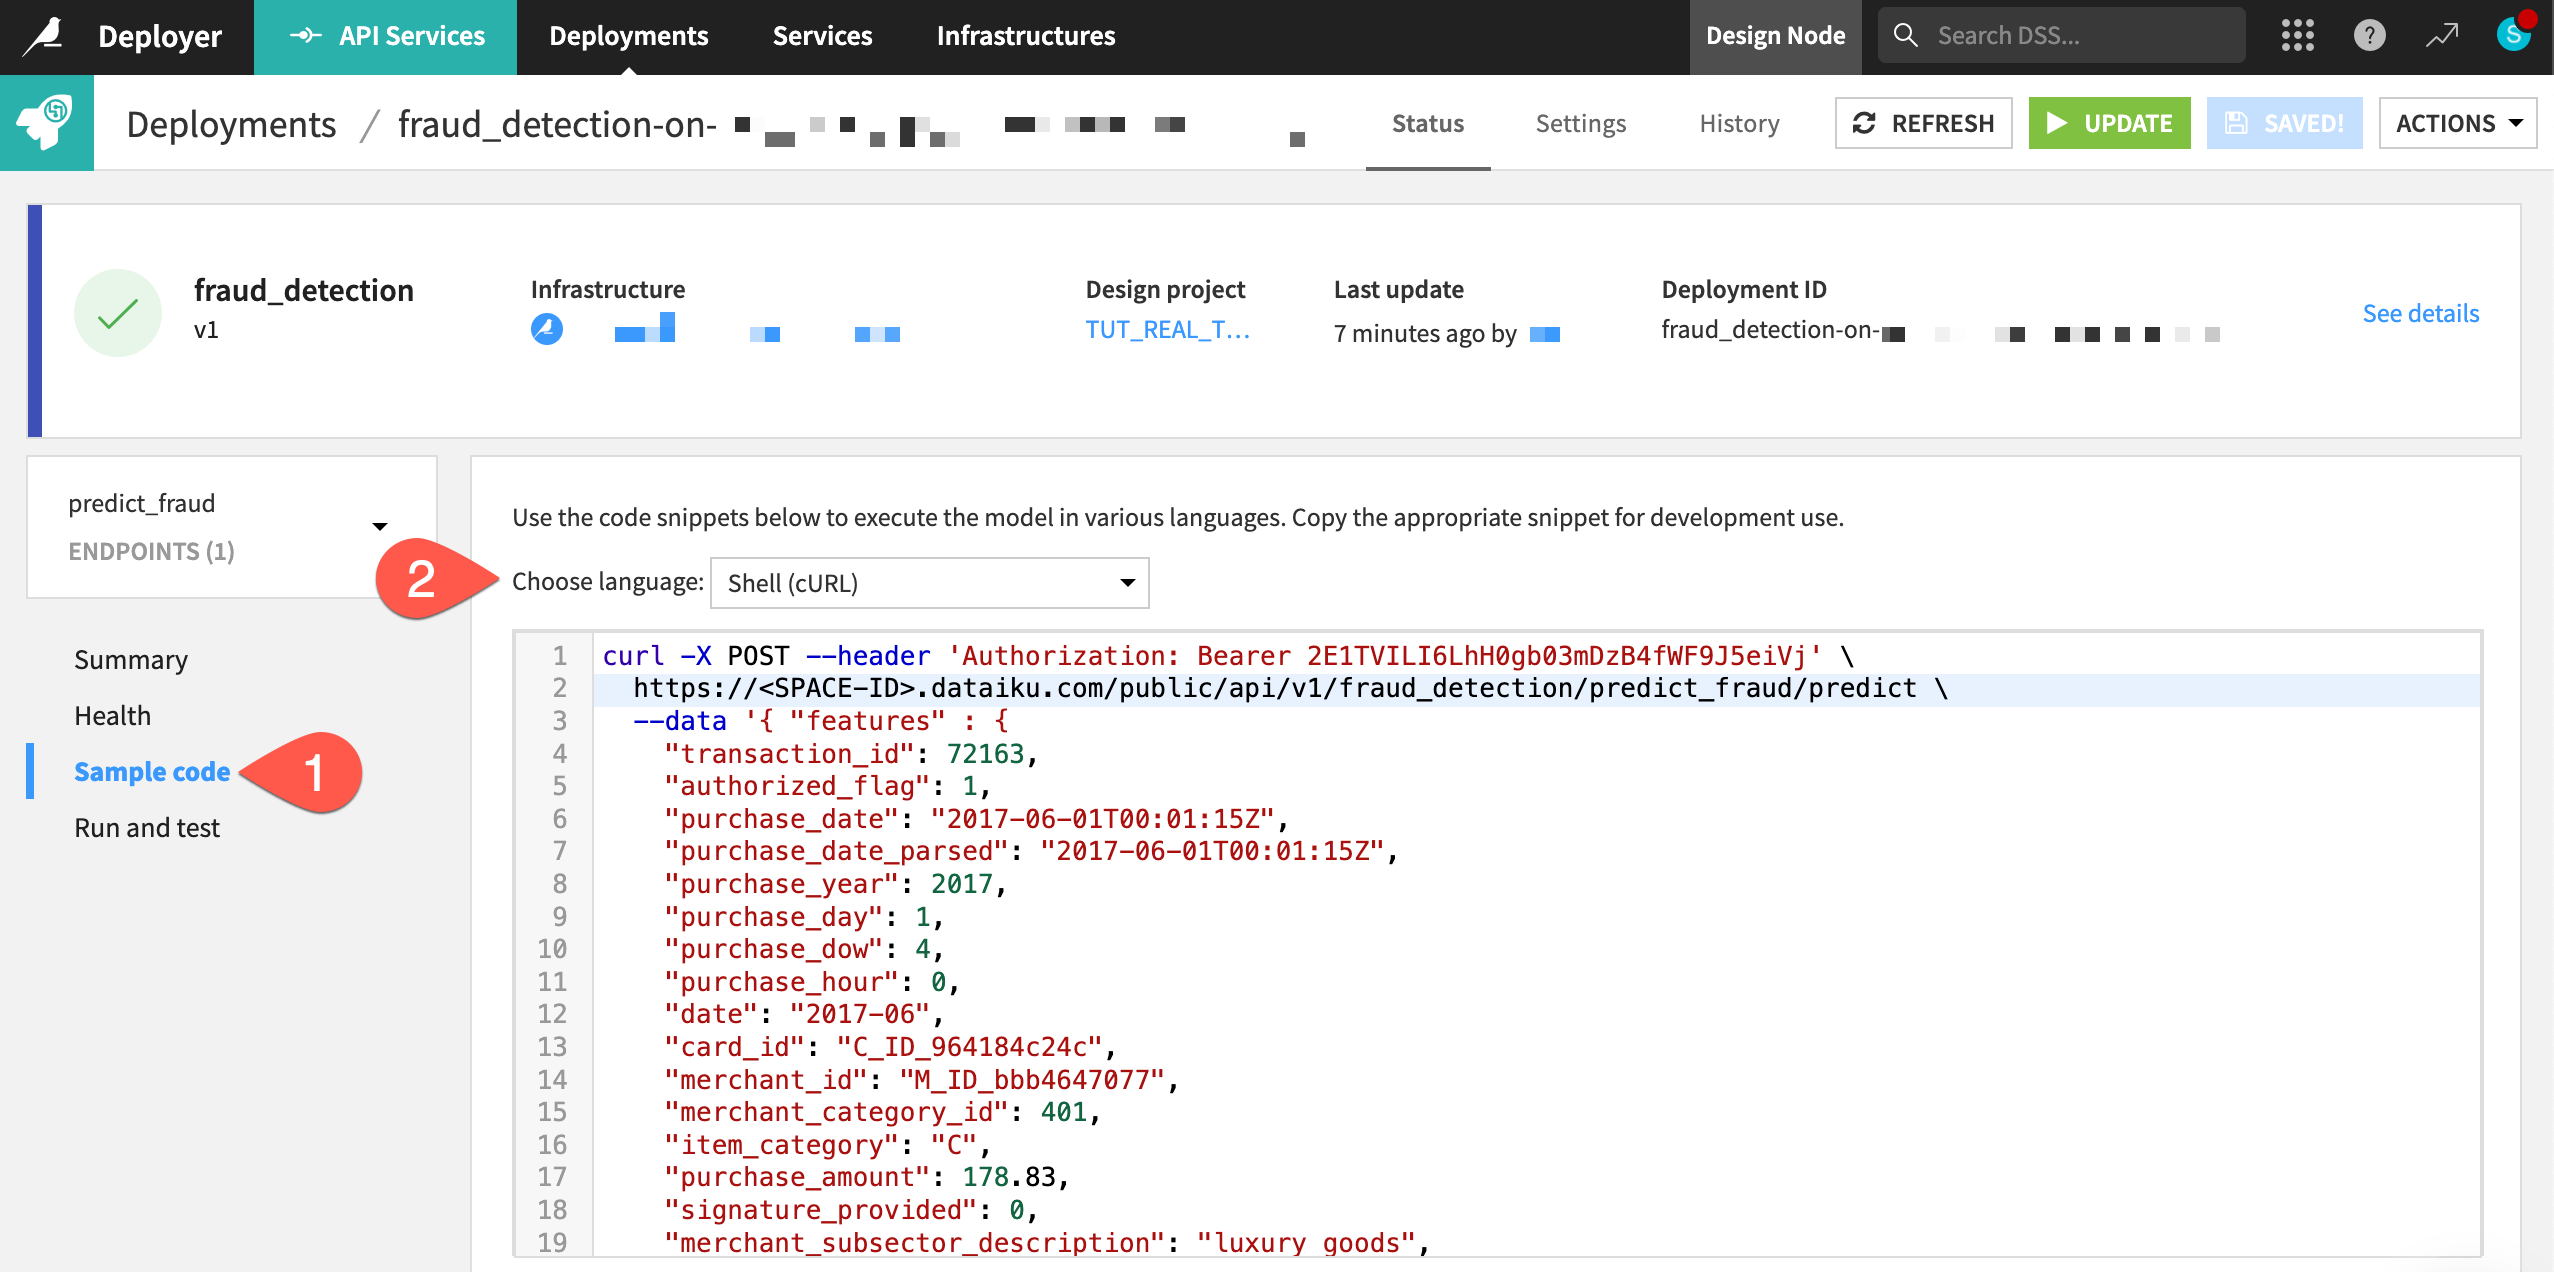Click the "signature_provided": 0 line

(852, 1210)
